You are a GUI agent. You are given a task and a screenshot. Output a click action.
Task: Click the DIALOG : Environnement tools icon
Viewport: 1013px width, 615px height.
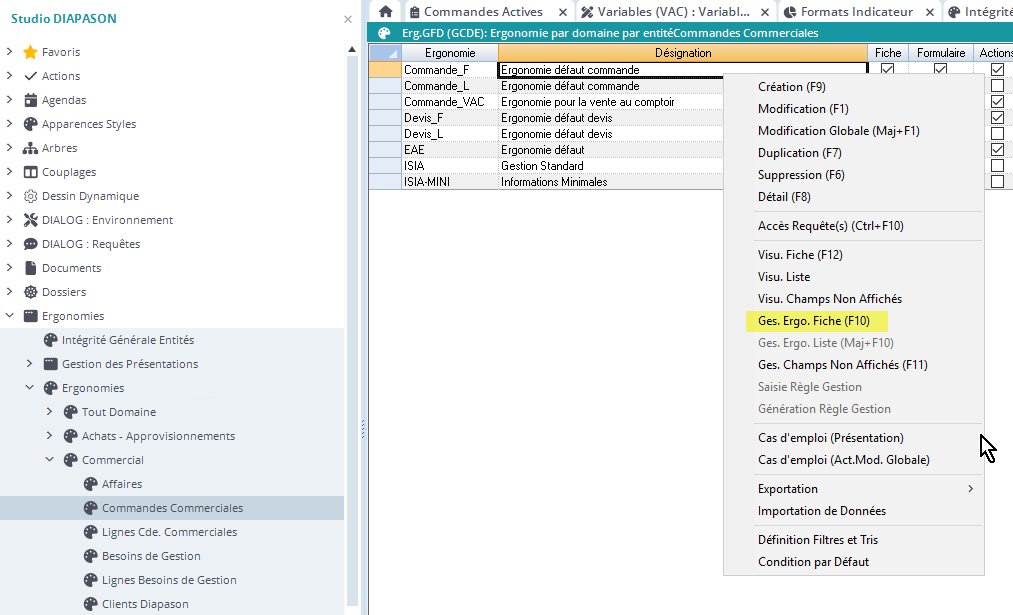30,220
